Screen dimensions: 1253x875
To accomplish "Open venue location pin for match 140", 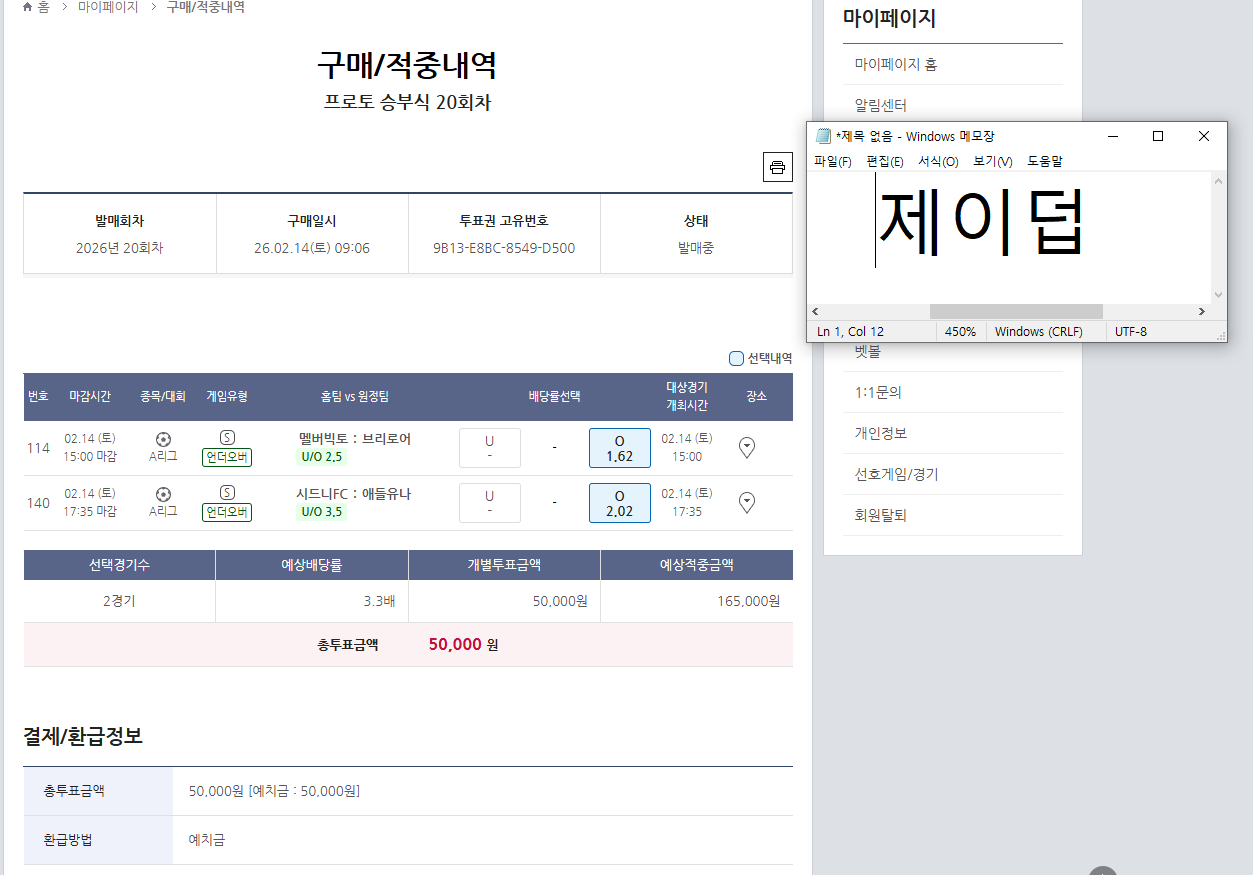I will (746, 503).
